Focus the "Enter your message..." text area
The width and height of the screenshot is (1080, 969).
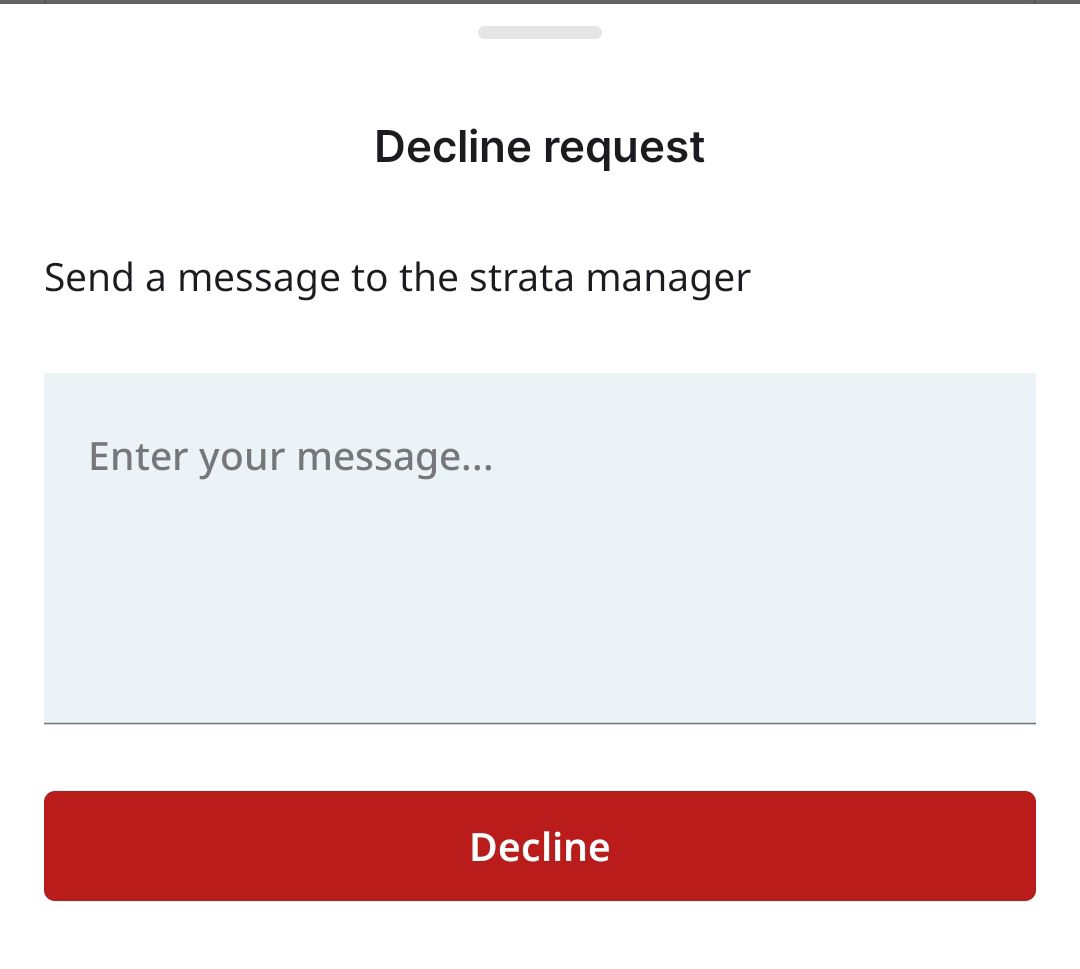[x=540, y=547]
